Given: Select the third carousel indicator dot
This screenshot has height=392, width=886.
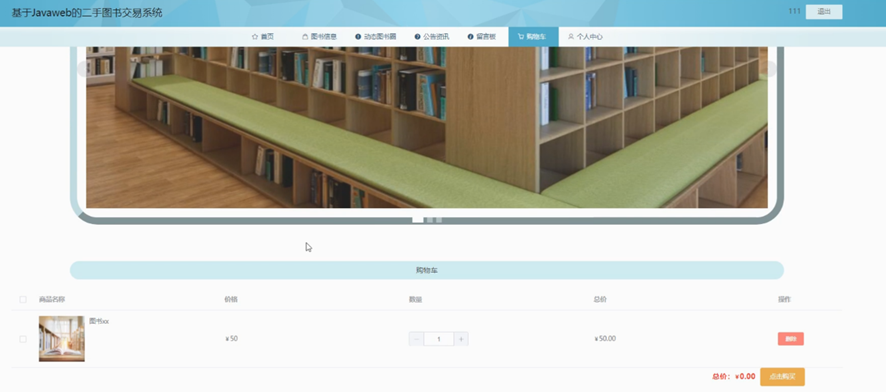Looking at the screenshot, I should pos(439,220).
